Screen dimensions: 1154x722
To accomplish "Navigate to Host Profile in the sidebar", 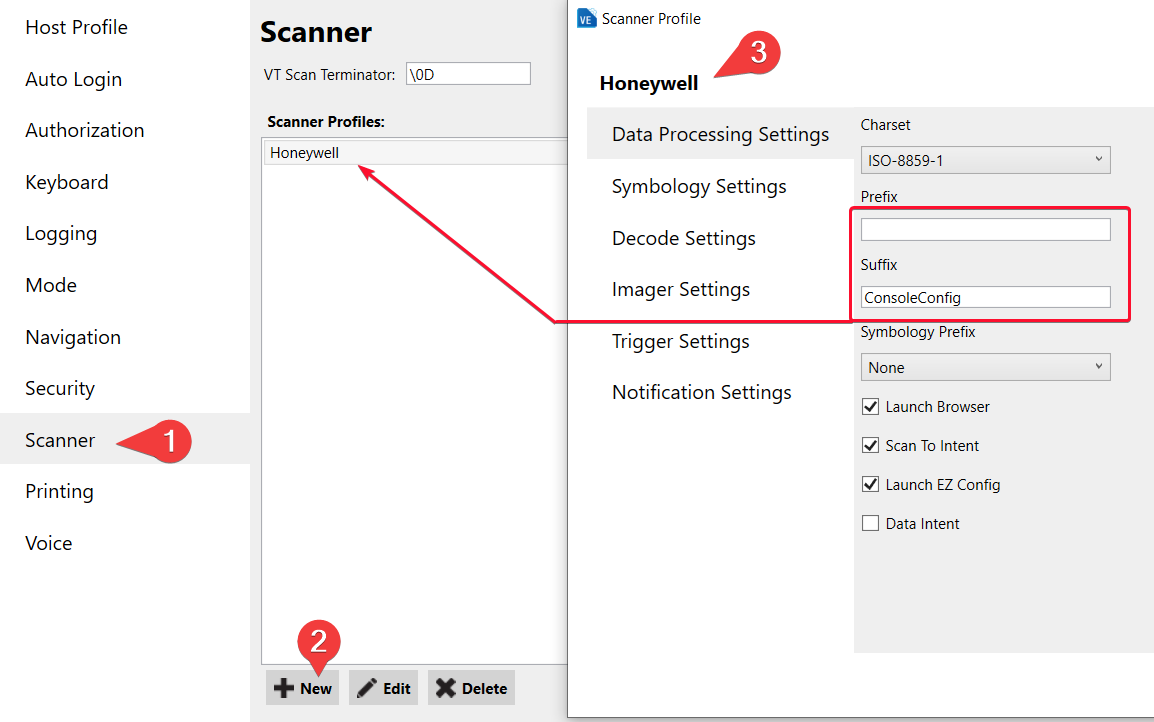I will click(76, 27).
